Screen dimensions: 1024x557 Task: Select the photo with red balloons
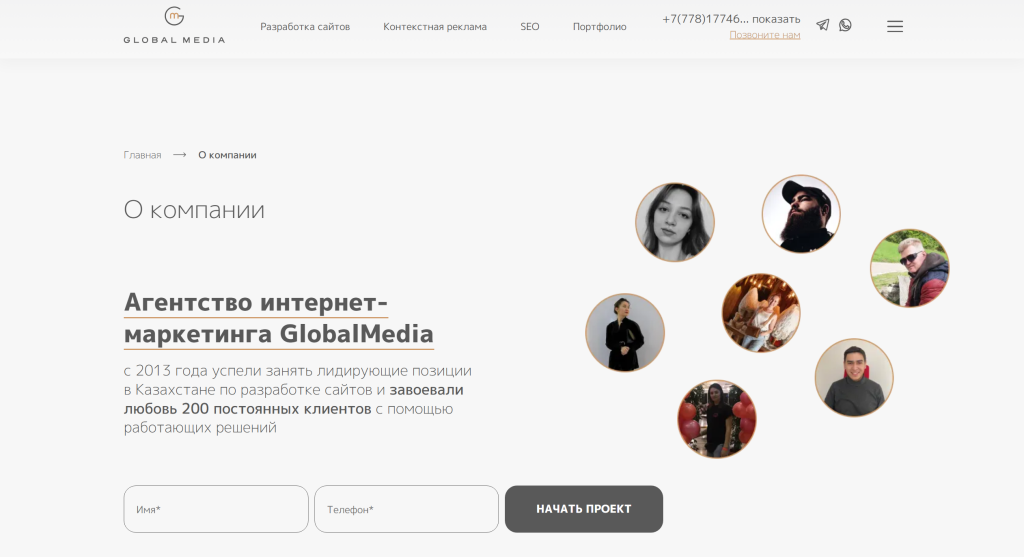[717, 419]
